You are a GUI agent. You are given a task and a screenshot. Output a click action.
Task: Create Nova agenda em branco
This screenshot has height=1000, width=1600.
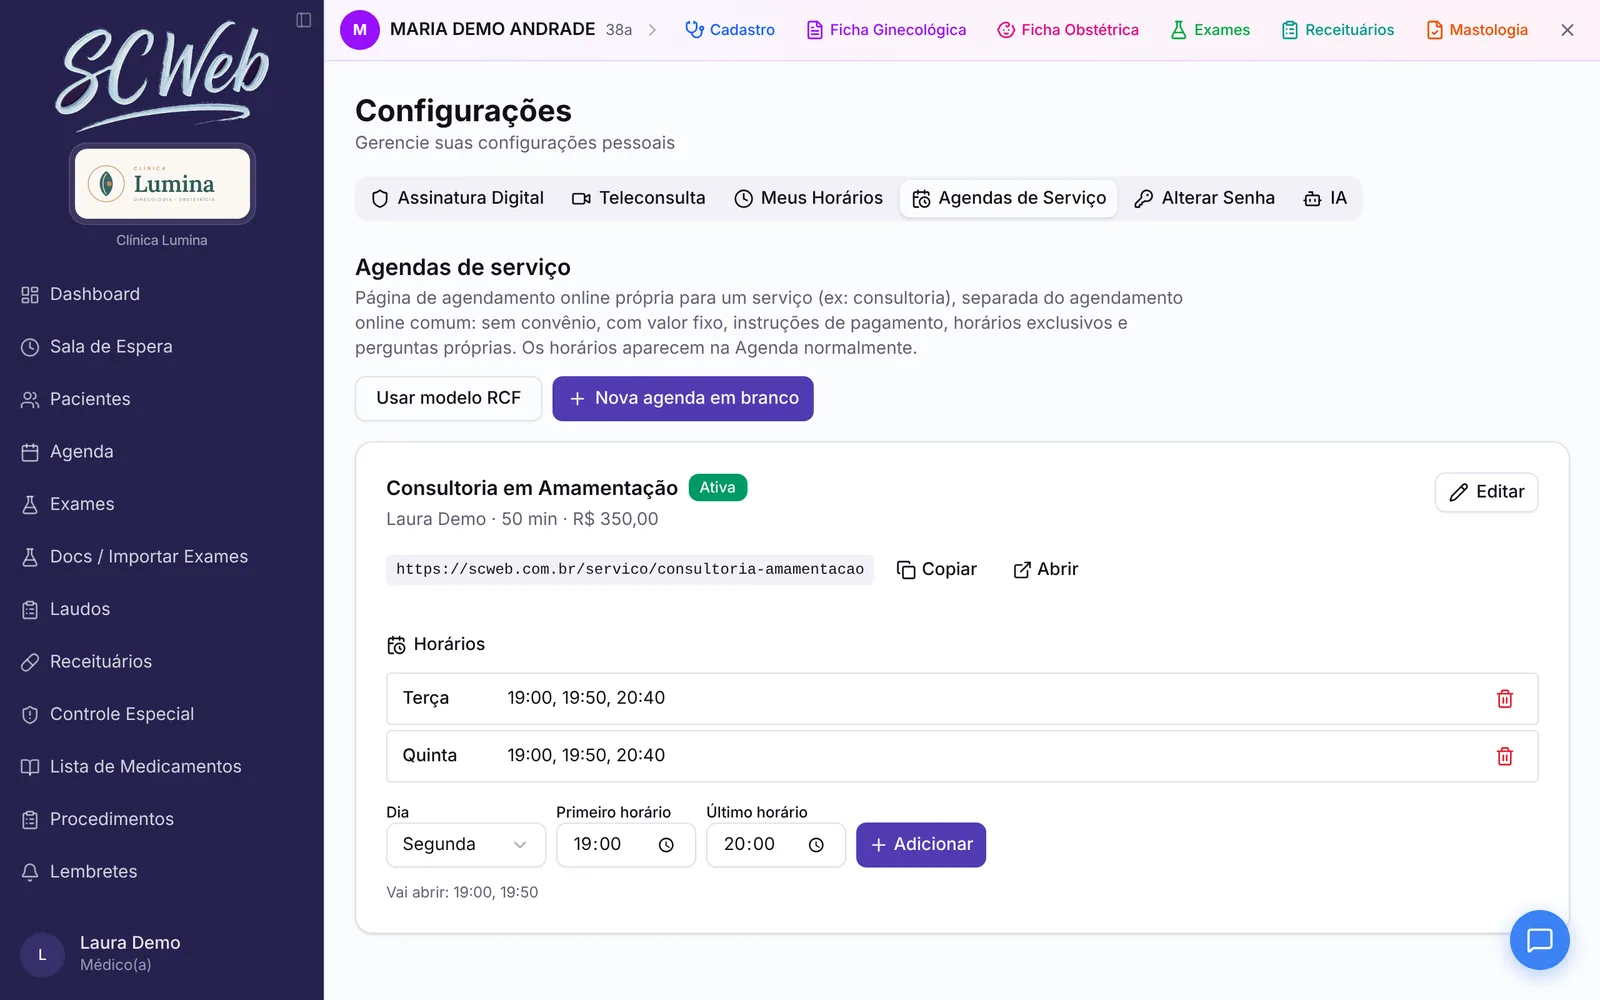(x=683, y=398)
